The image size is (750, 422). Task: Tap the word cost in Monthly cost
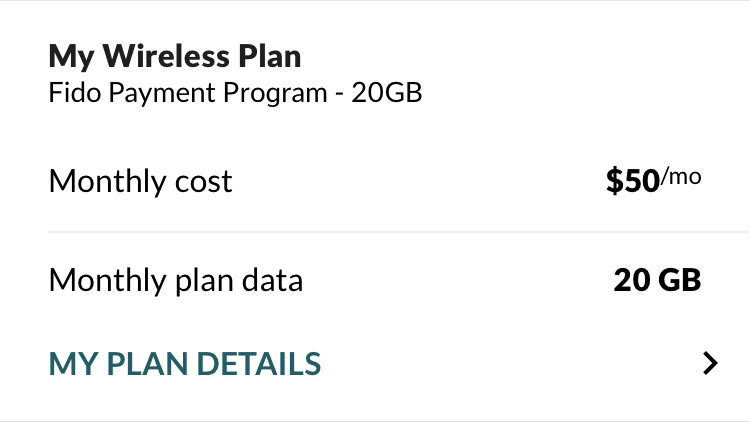pyautogui.click(x=204, y=181)
